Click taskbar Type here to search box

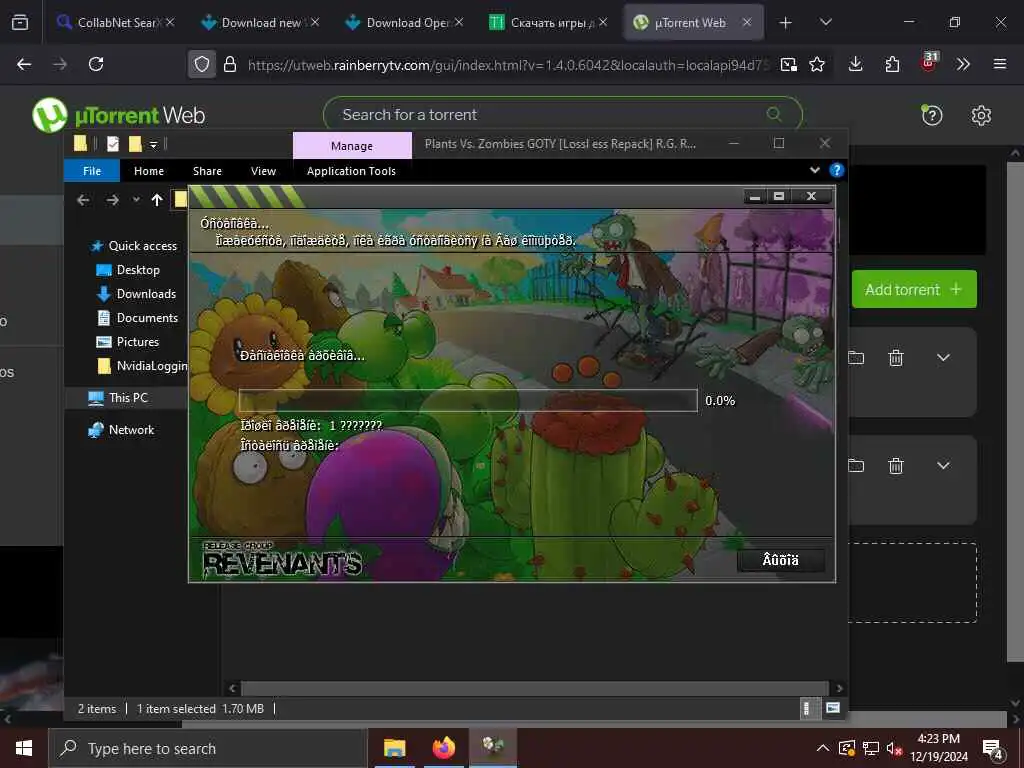[x=208, y=748]
